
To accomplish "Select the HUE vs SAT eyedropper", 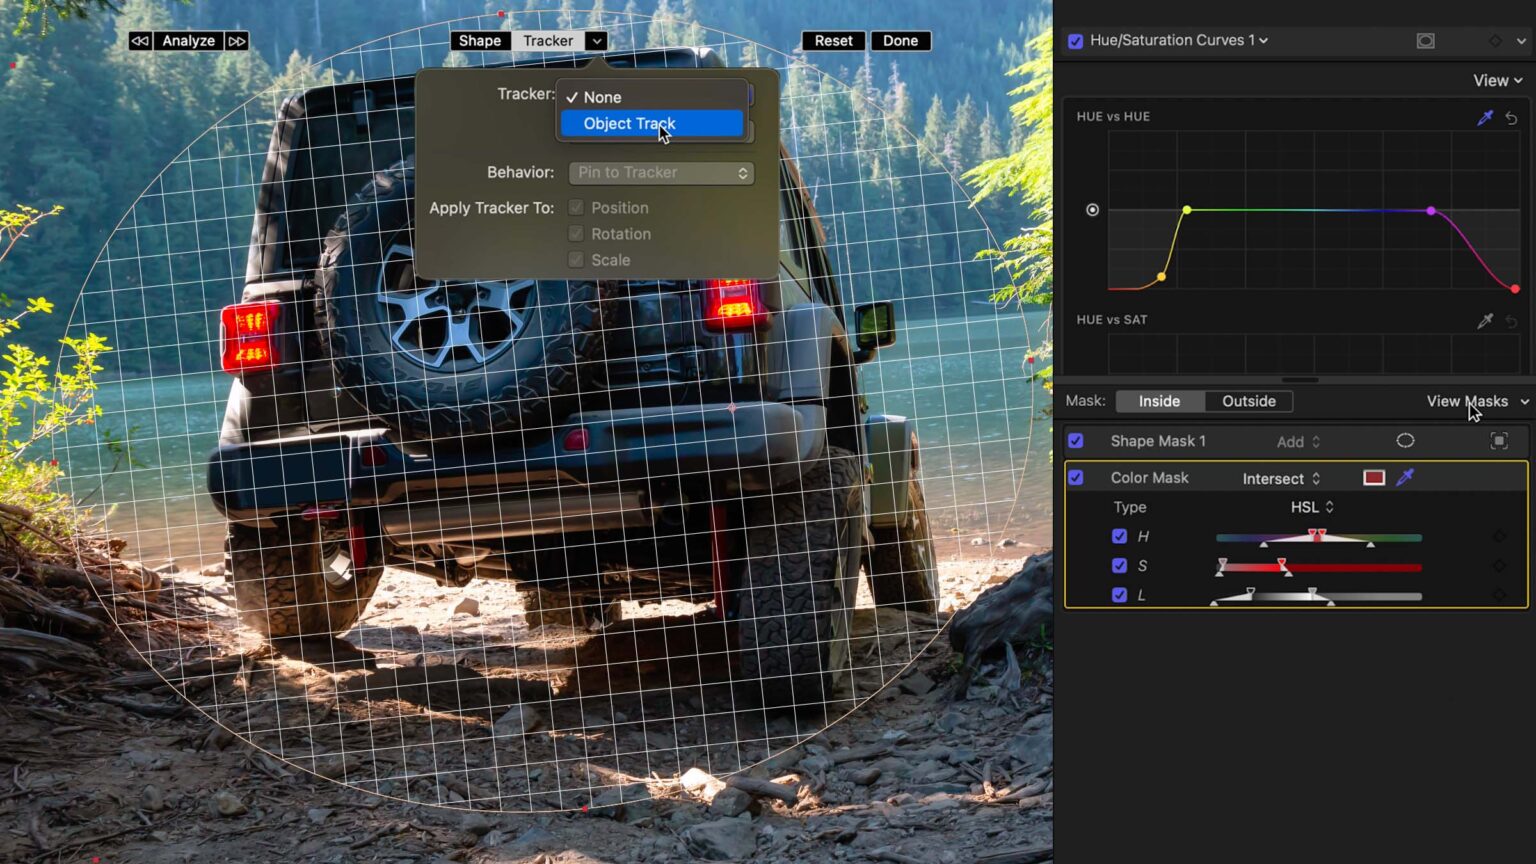I will coord(1486,320).
